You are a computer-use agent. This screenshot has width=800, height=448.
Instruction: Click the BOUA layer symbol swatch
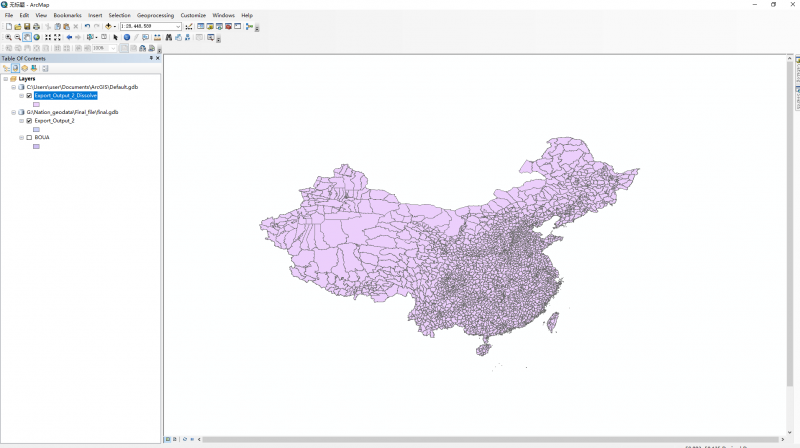tap(36, 146)
